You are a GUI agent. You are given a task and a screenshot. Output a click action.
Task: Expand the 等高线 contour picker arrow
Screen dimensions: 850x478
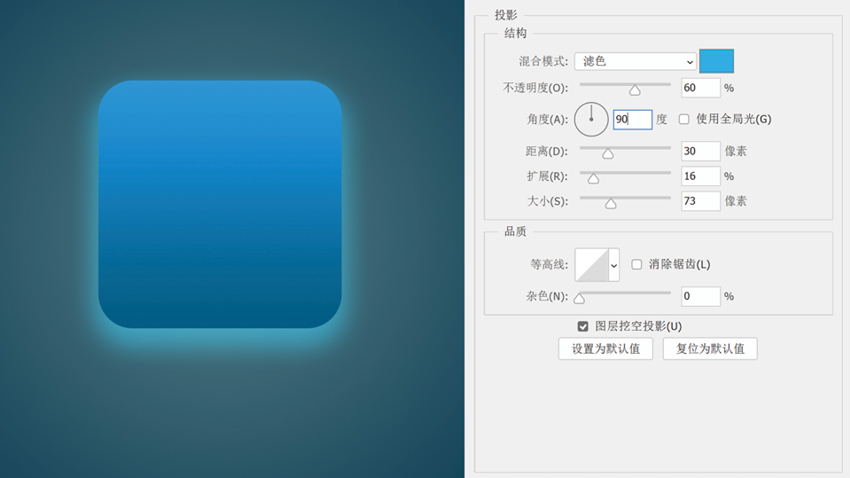coord(614,265)
